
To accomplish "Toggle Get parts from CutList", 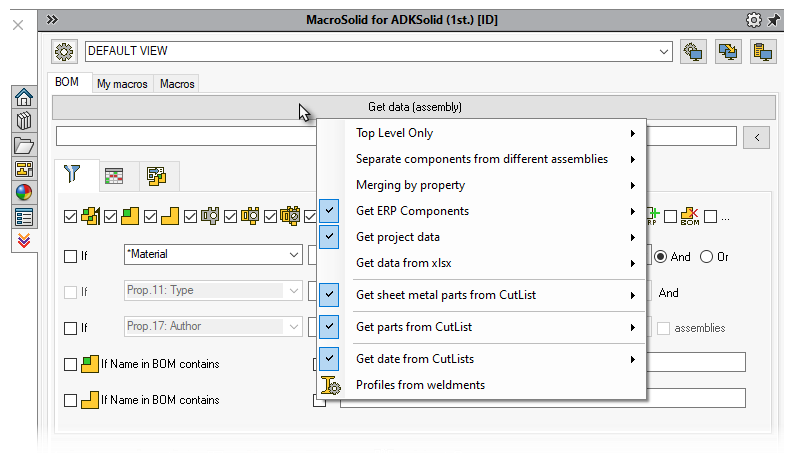I will click(482, 327).
